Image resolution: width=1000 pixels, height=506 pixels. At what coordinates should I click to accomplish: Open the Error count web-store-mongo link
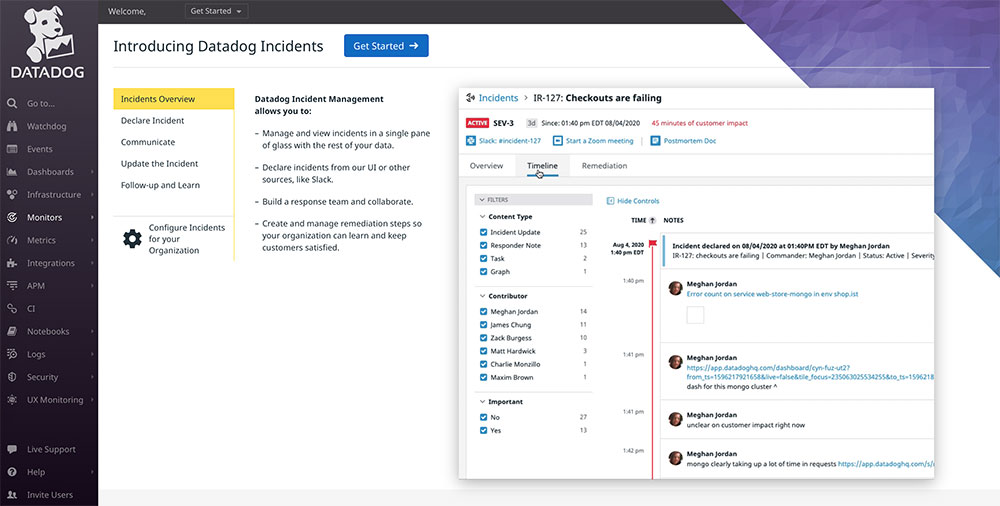click(x=772, y=294)
